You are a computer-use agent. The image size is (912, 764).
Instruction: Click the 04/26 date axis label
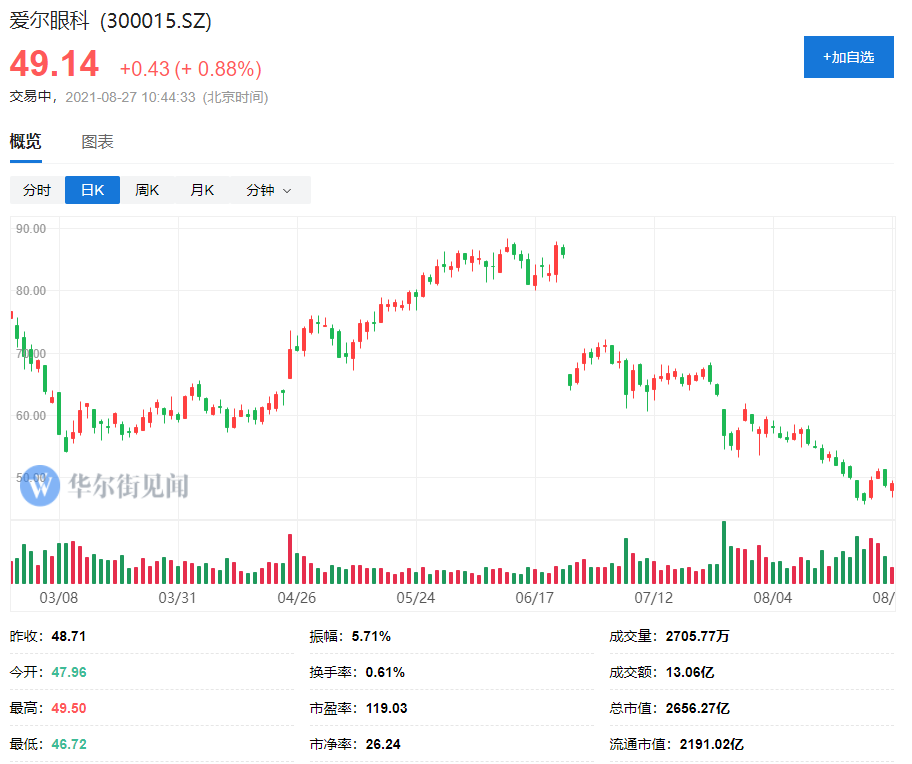(x=297, y=598)
